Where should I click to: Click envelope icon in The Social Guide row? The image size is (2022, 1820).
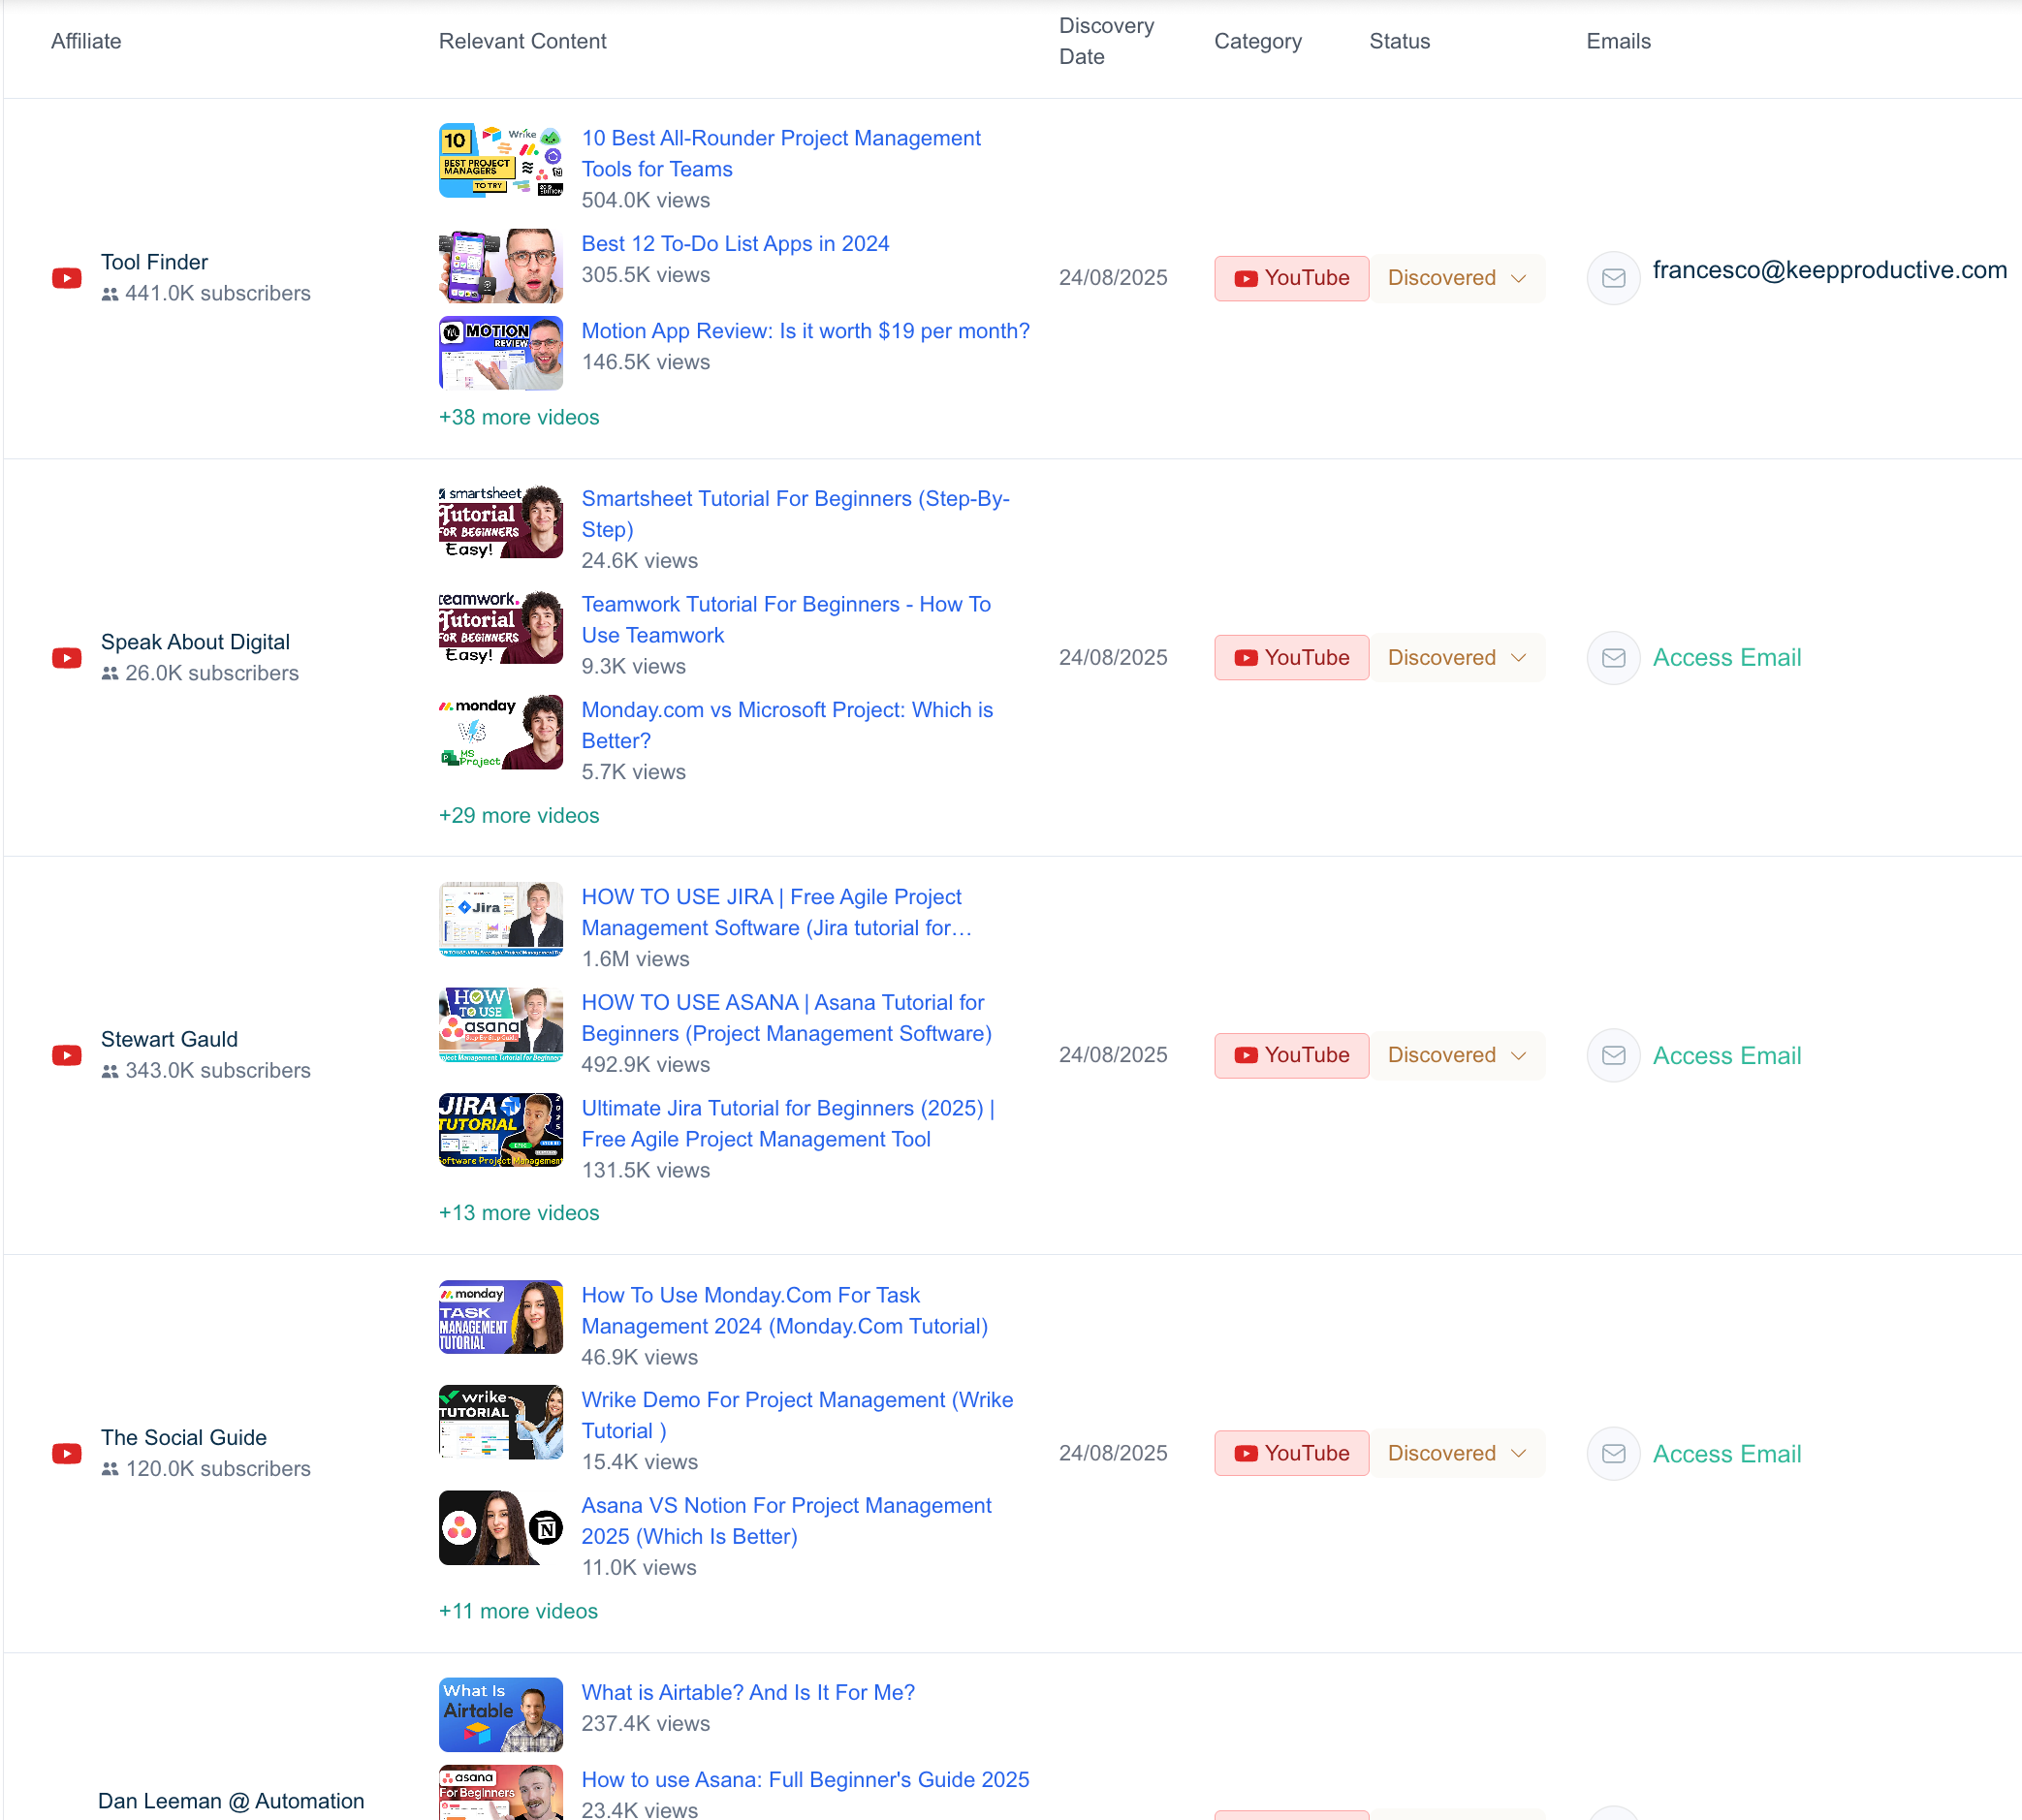[x=1613, y=1453]
